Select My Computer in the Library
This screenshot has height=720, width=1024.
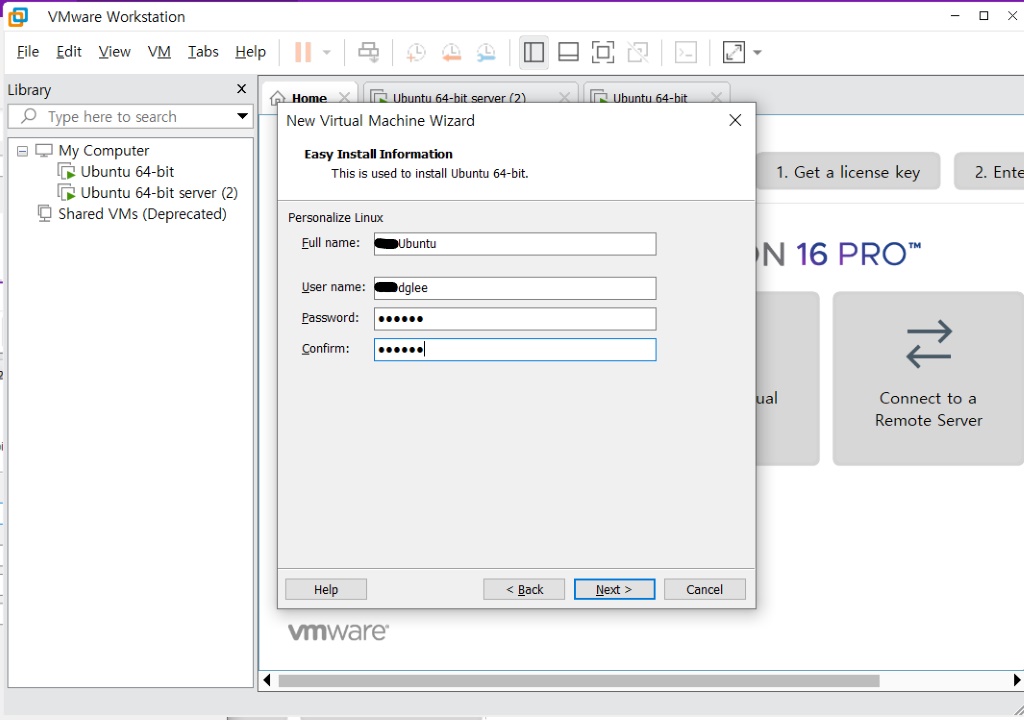(103, 151)
